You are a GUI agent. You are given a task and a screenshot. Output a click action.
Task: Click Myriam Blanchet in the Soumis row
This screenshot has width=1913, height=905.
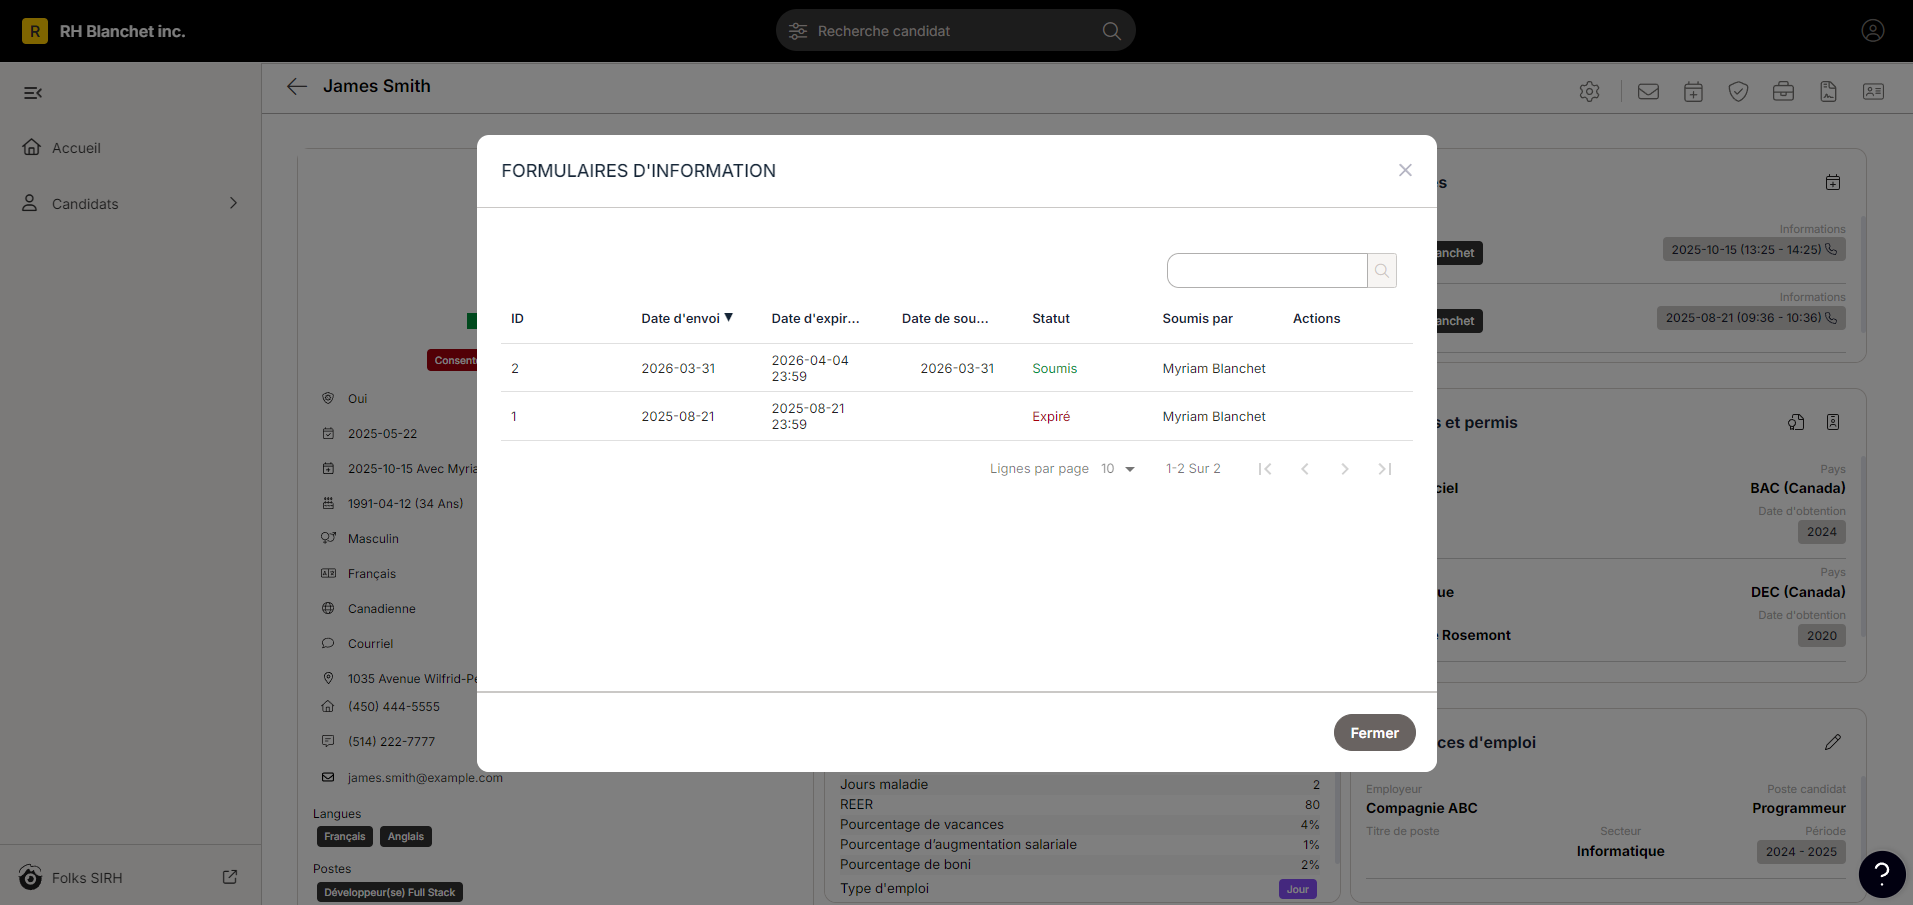click(1214, 369)
